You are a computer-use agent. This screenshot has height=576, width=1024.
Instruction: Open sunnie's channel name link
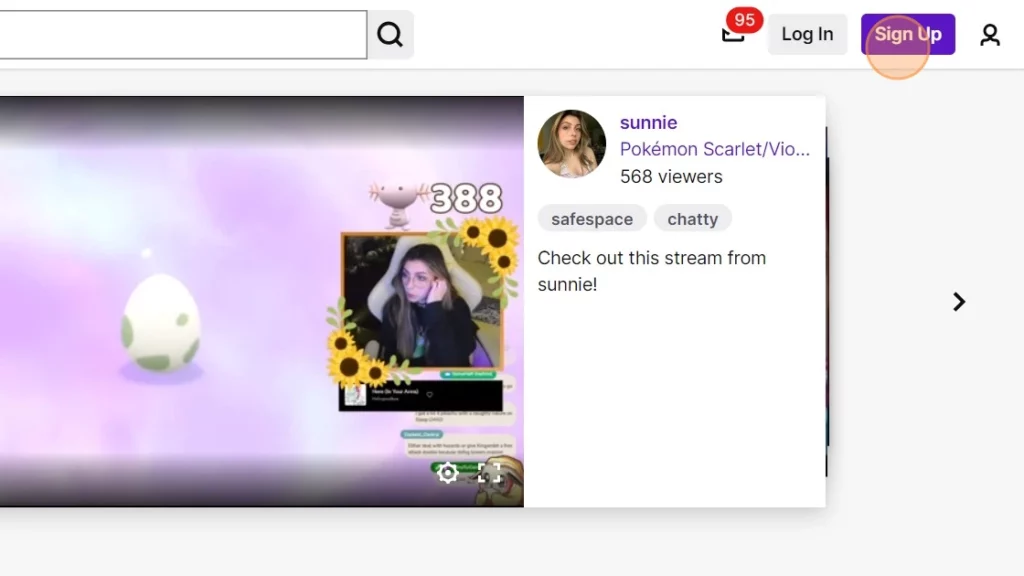coord(648,123)
